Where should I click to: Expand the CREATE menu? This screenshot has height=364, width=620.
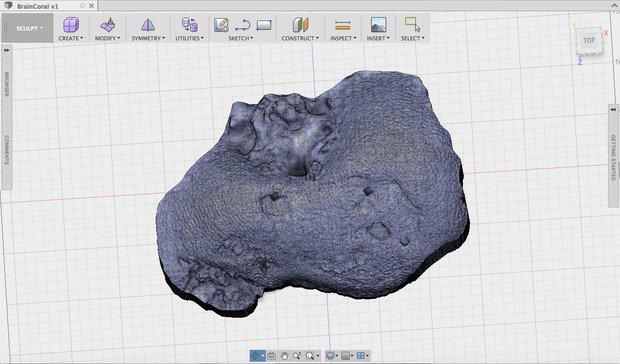(x=71, y=38)
